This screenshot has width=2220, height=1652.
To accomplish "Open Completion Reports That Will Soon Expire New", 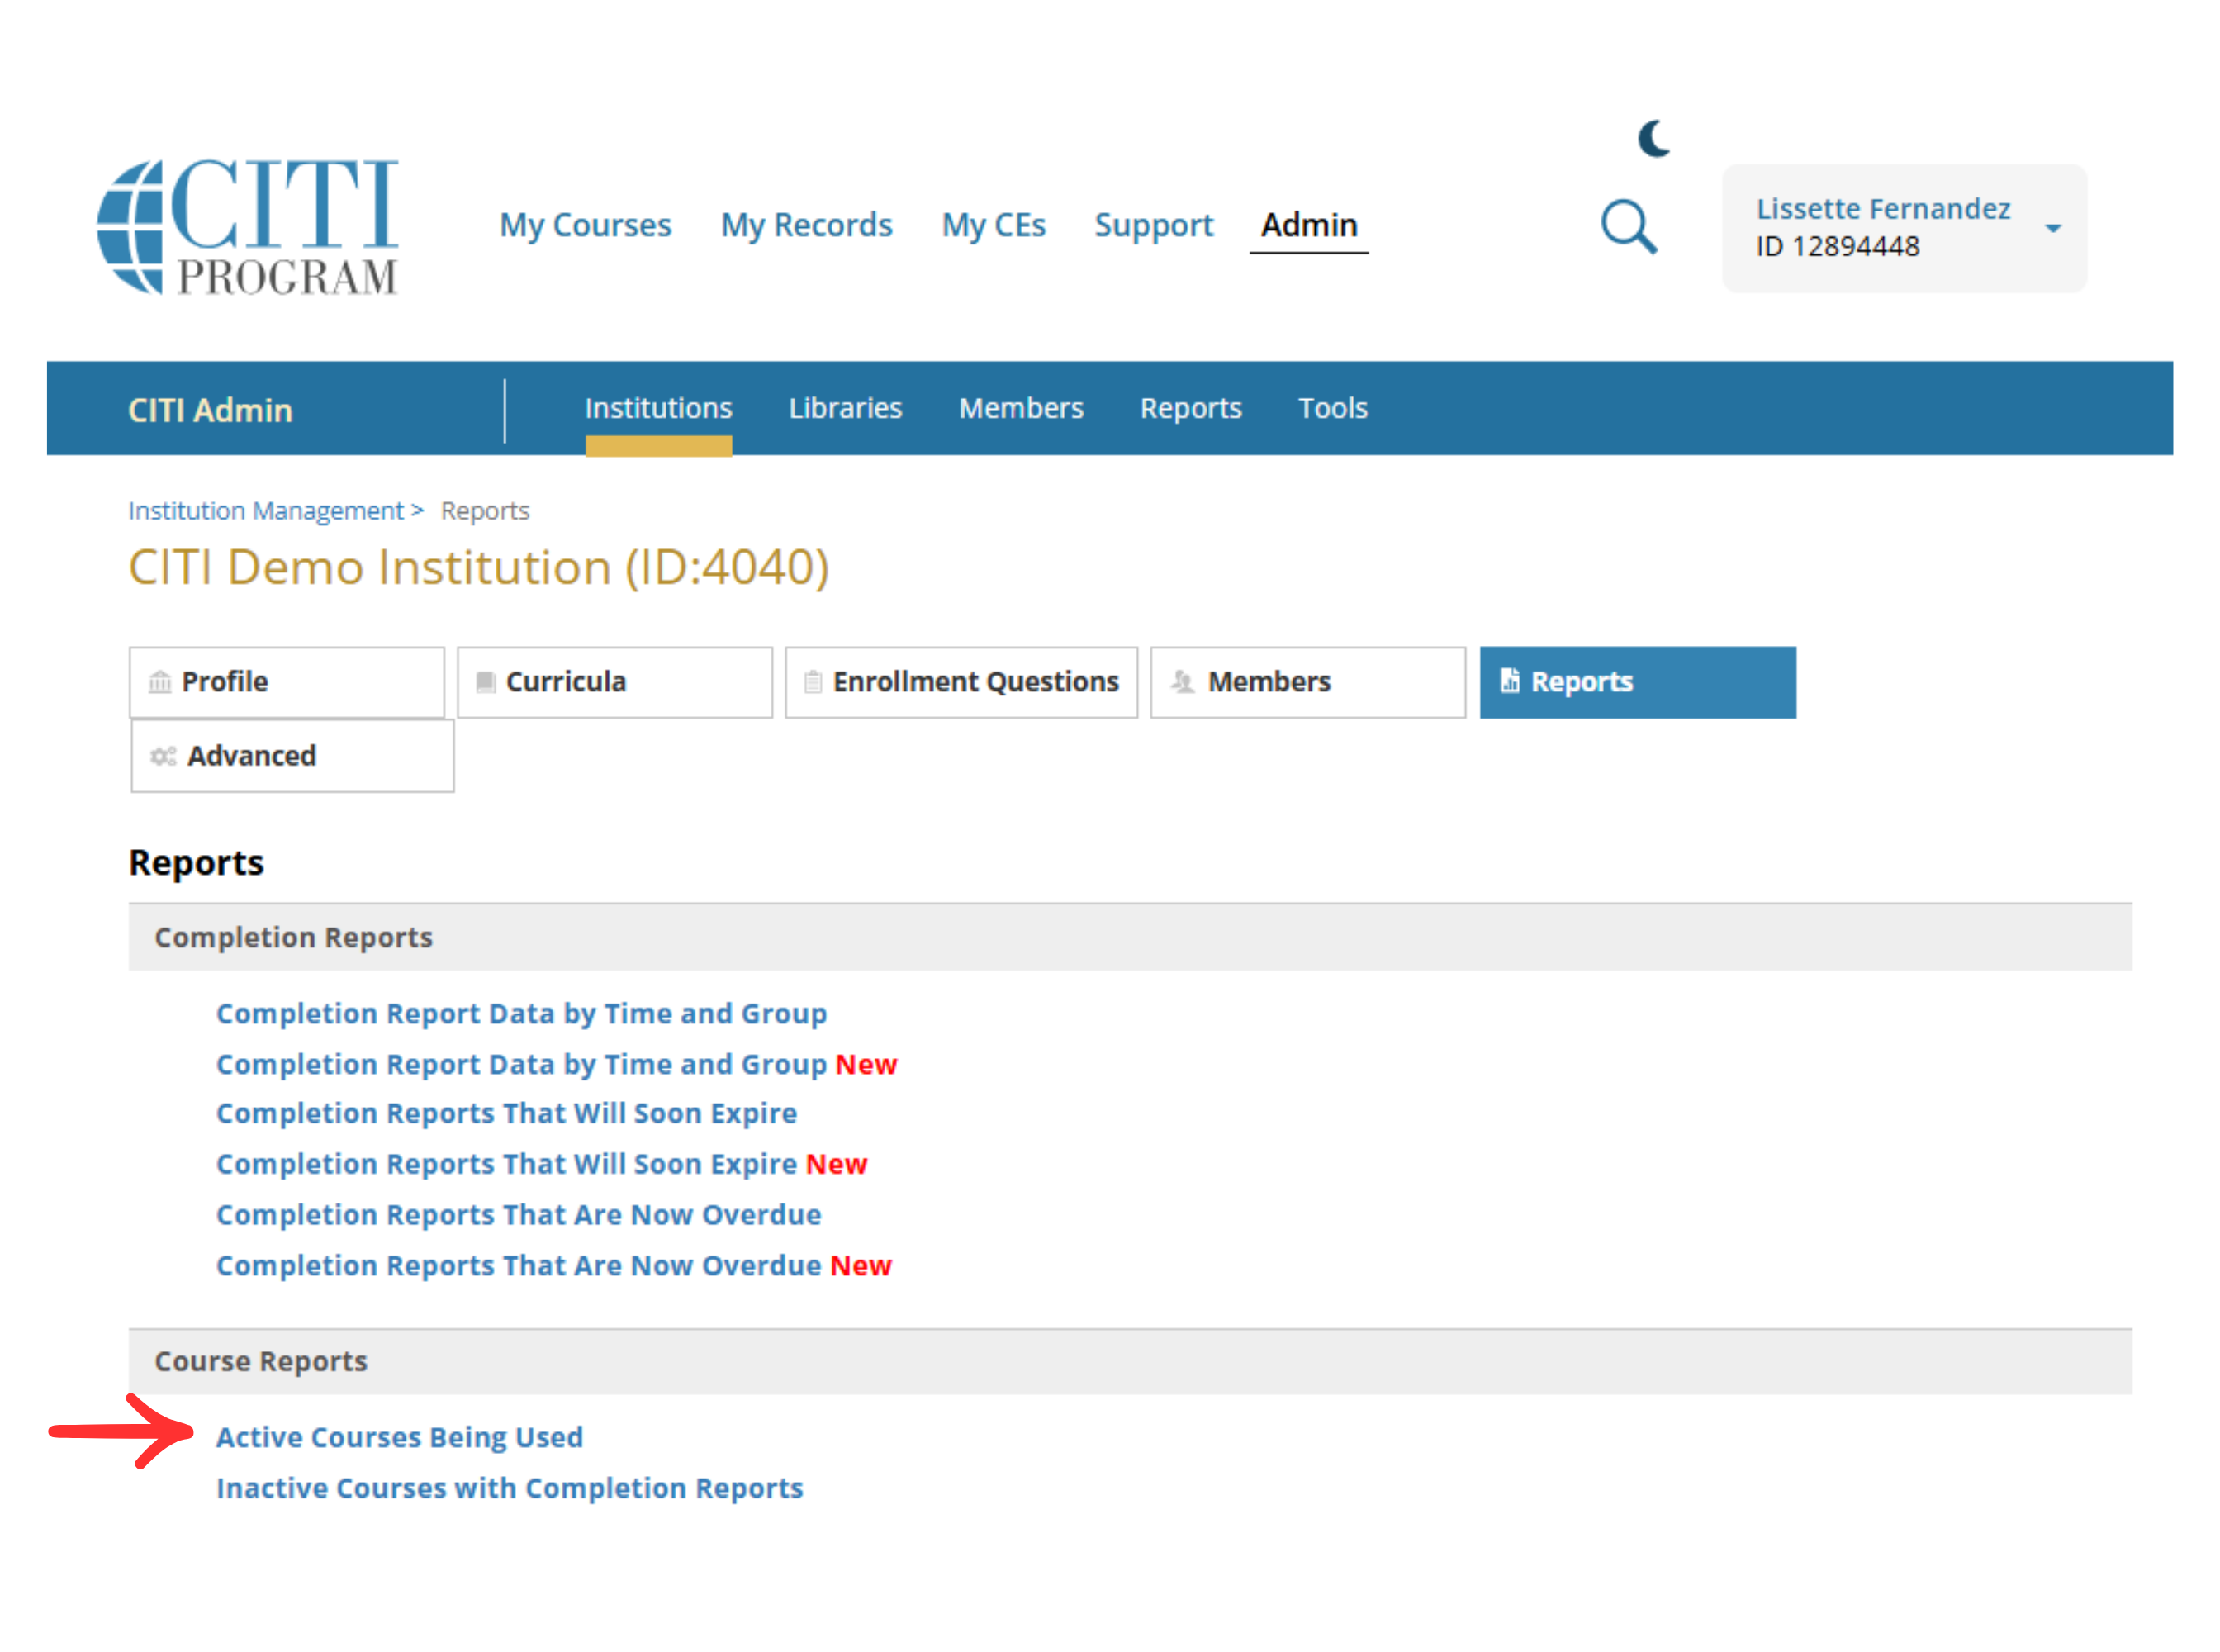I will click(x=541, y=1164).
